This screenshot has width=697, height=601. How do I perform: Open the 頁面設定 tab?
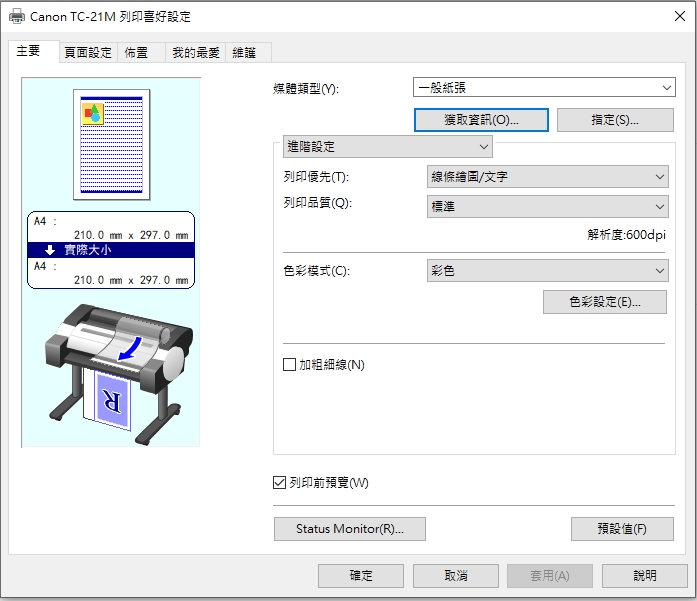tap(88, 52)
